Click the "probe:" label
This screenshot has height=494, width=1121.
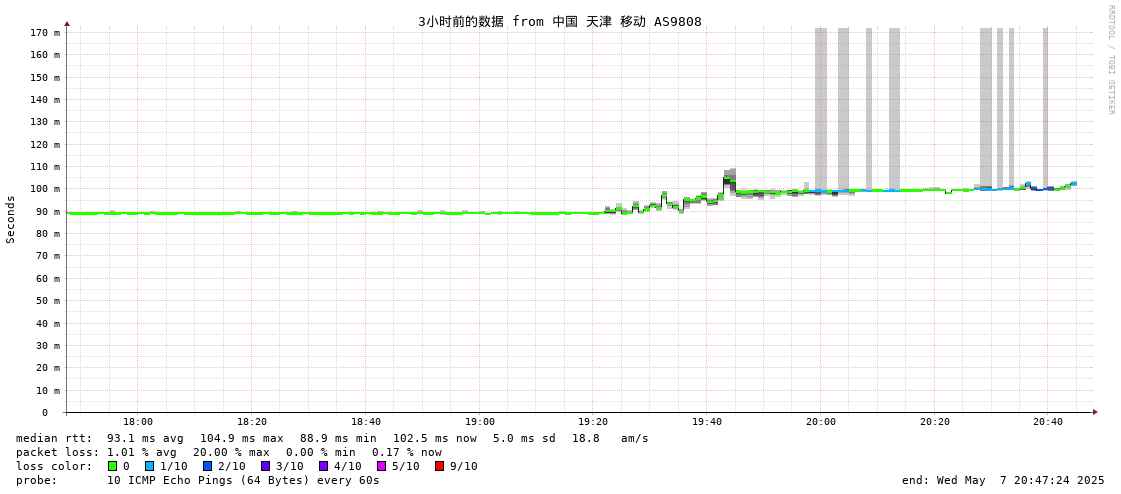click(x=36, y=480)
